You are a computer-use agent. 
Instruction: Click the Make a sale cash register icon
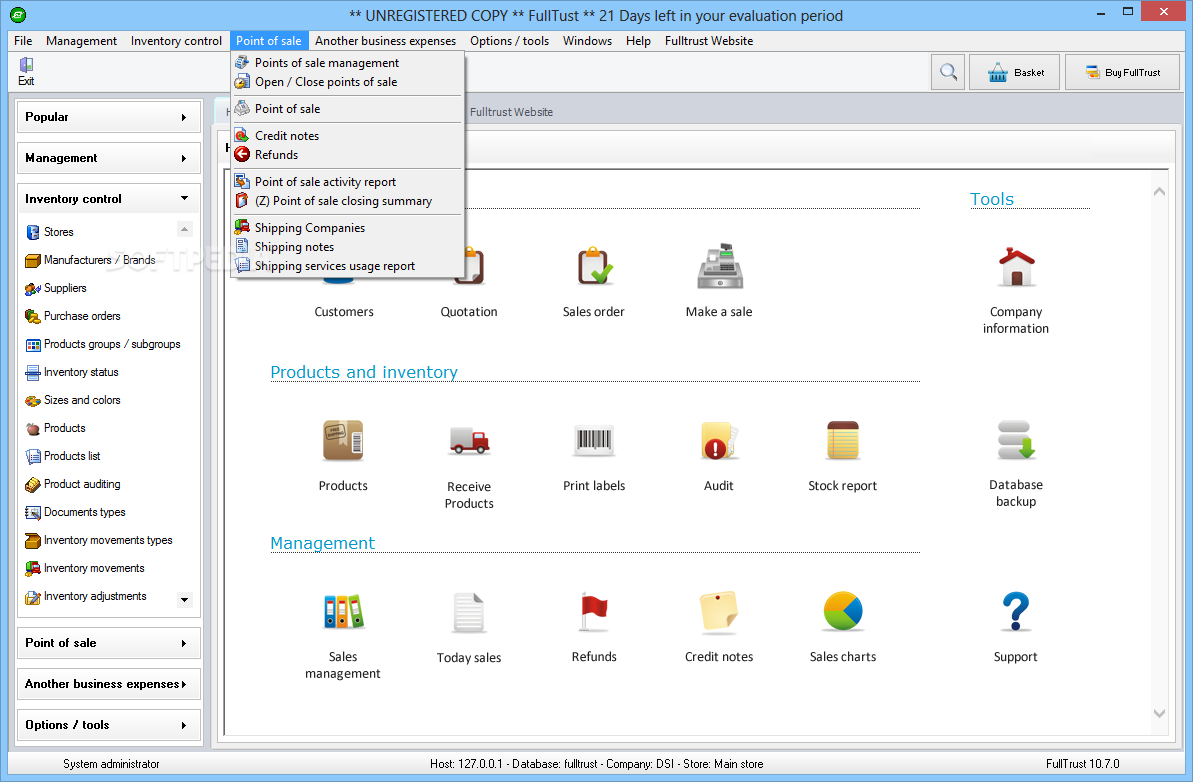(x=720, y=266)
